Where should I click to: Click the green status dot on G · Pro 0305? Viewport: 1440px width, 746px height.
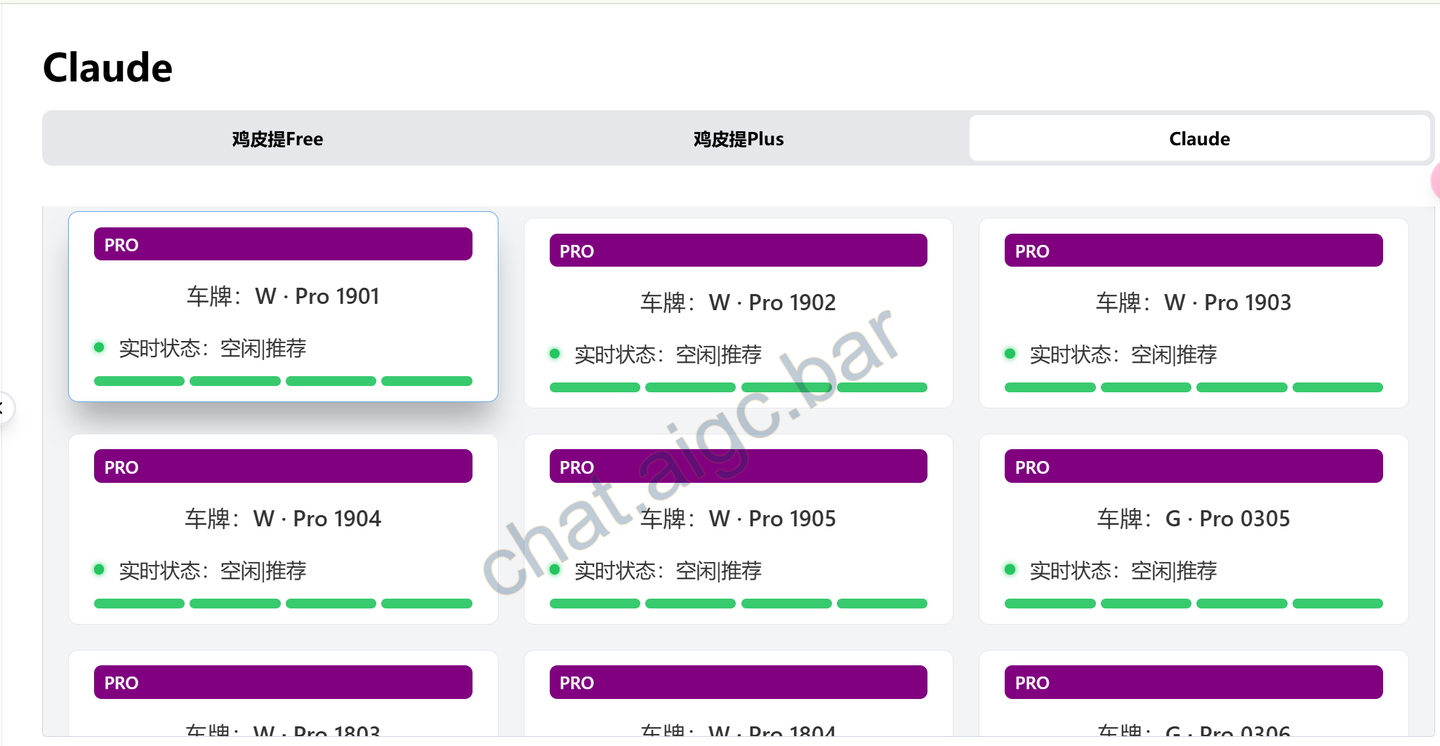tap(1010, 569)
